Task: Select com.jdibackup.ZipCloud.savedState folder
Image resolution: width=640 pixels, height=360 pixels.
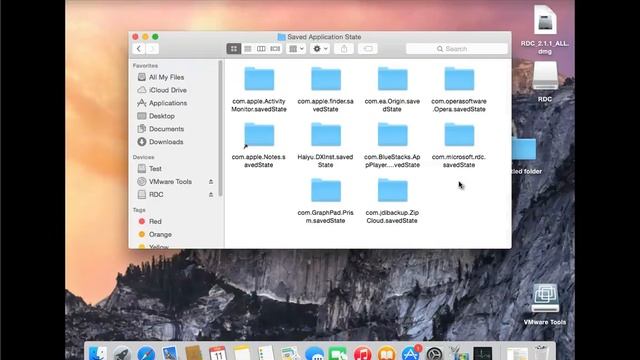Action: [392, 201]
